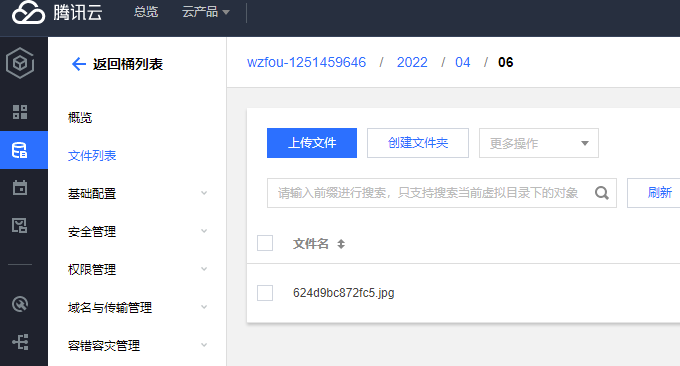The width and height of the screenshot is (680, 366).
Task: Open the 04 breadcrumb folder
Action: click(462, 62)
